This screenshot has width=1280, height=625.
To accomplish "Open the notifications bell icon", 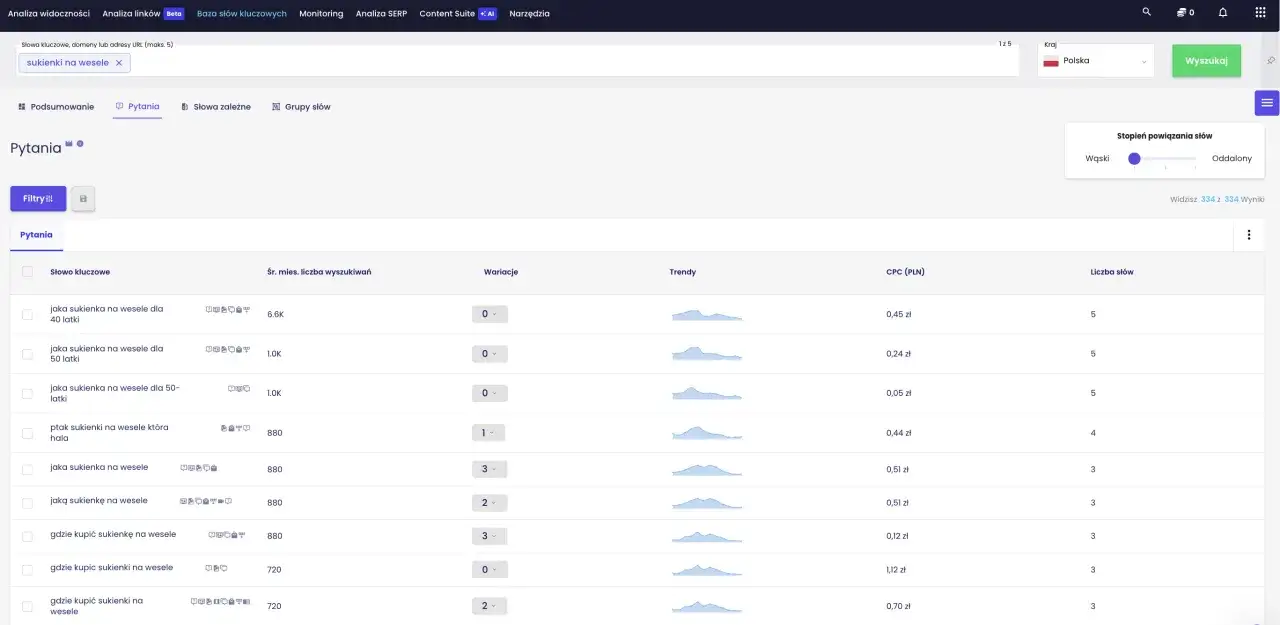I will pos(1223,13).
